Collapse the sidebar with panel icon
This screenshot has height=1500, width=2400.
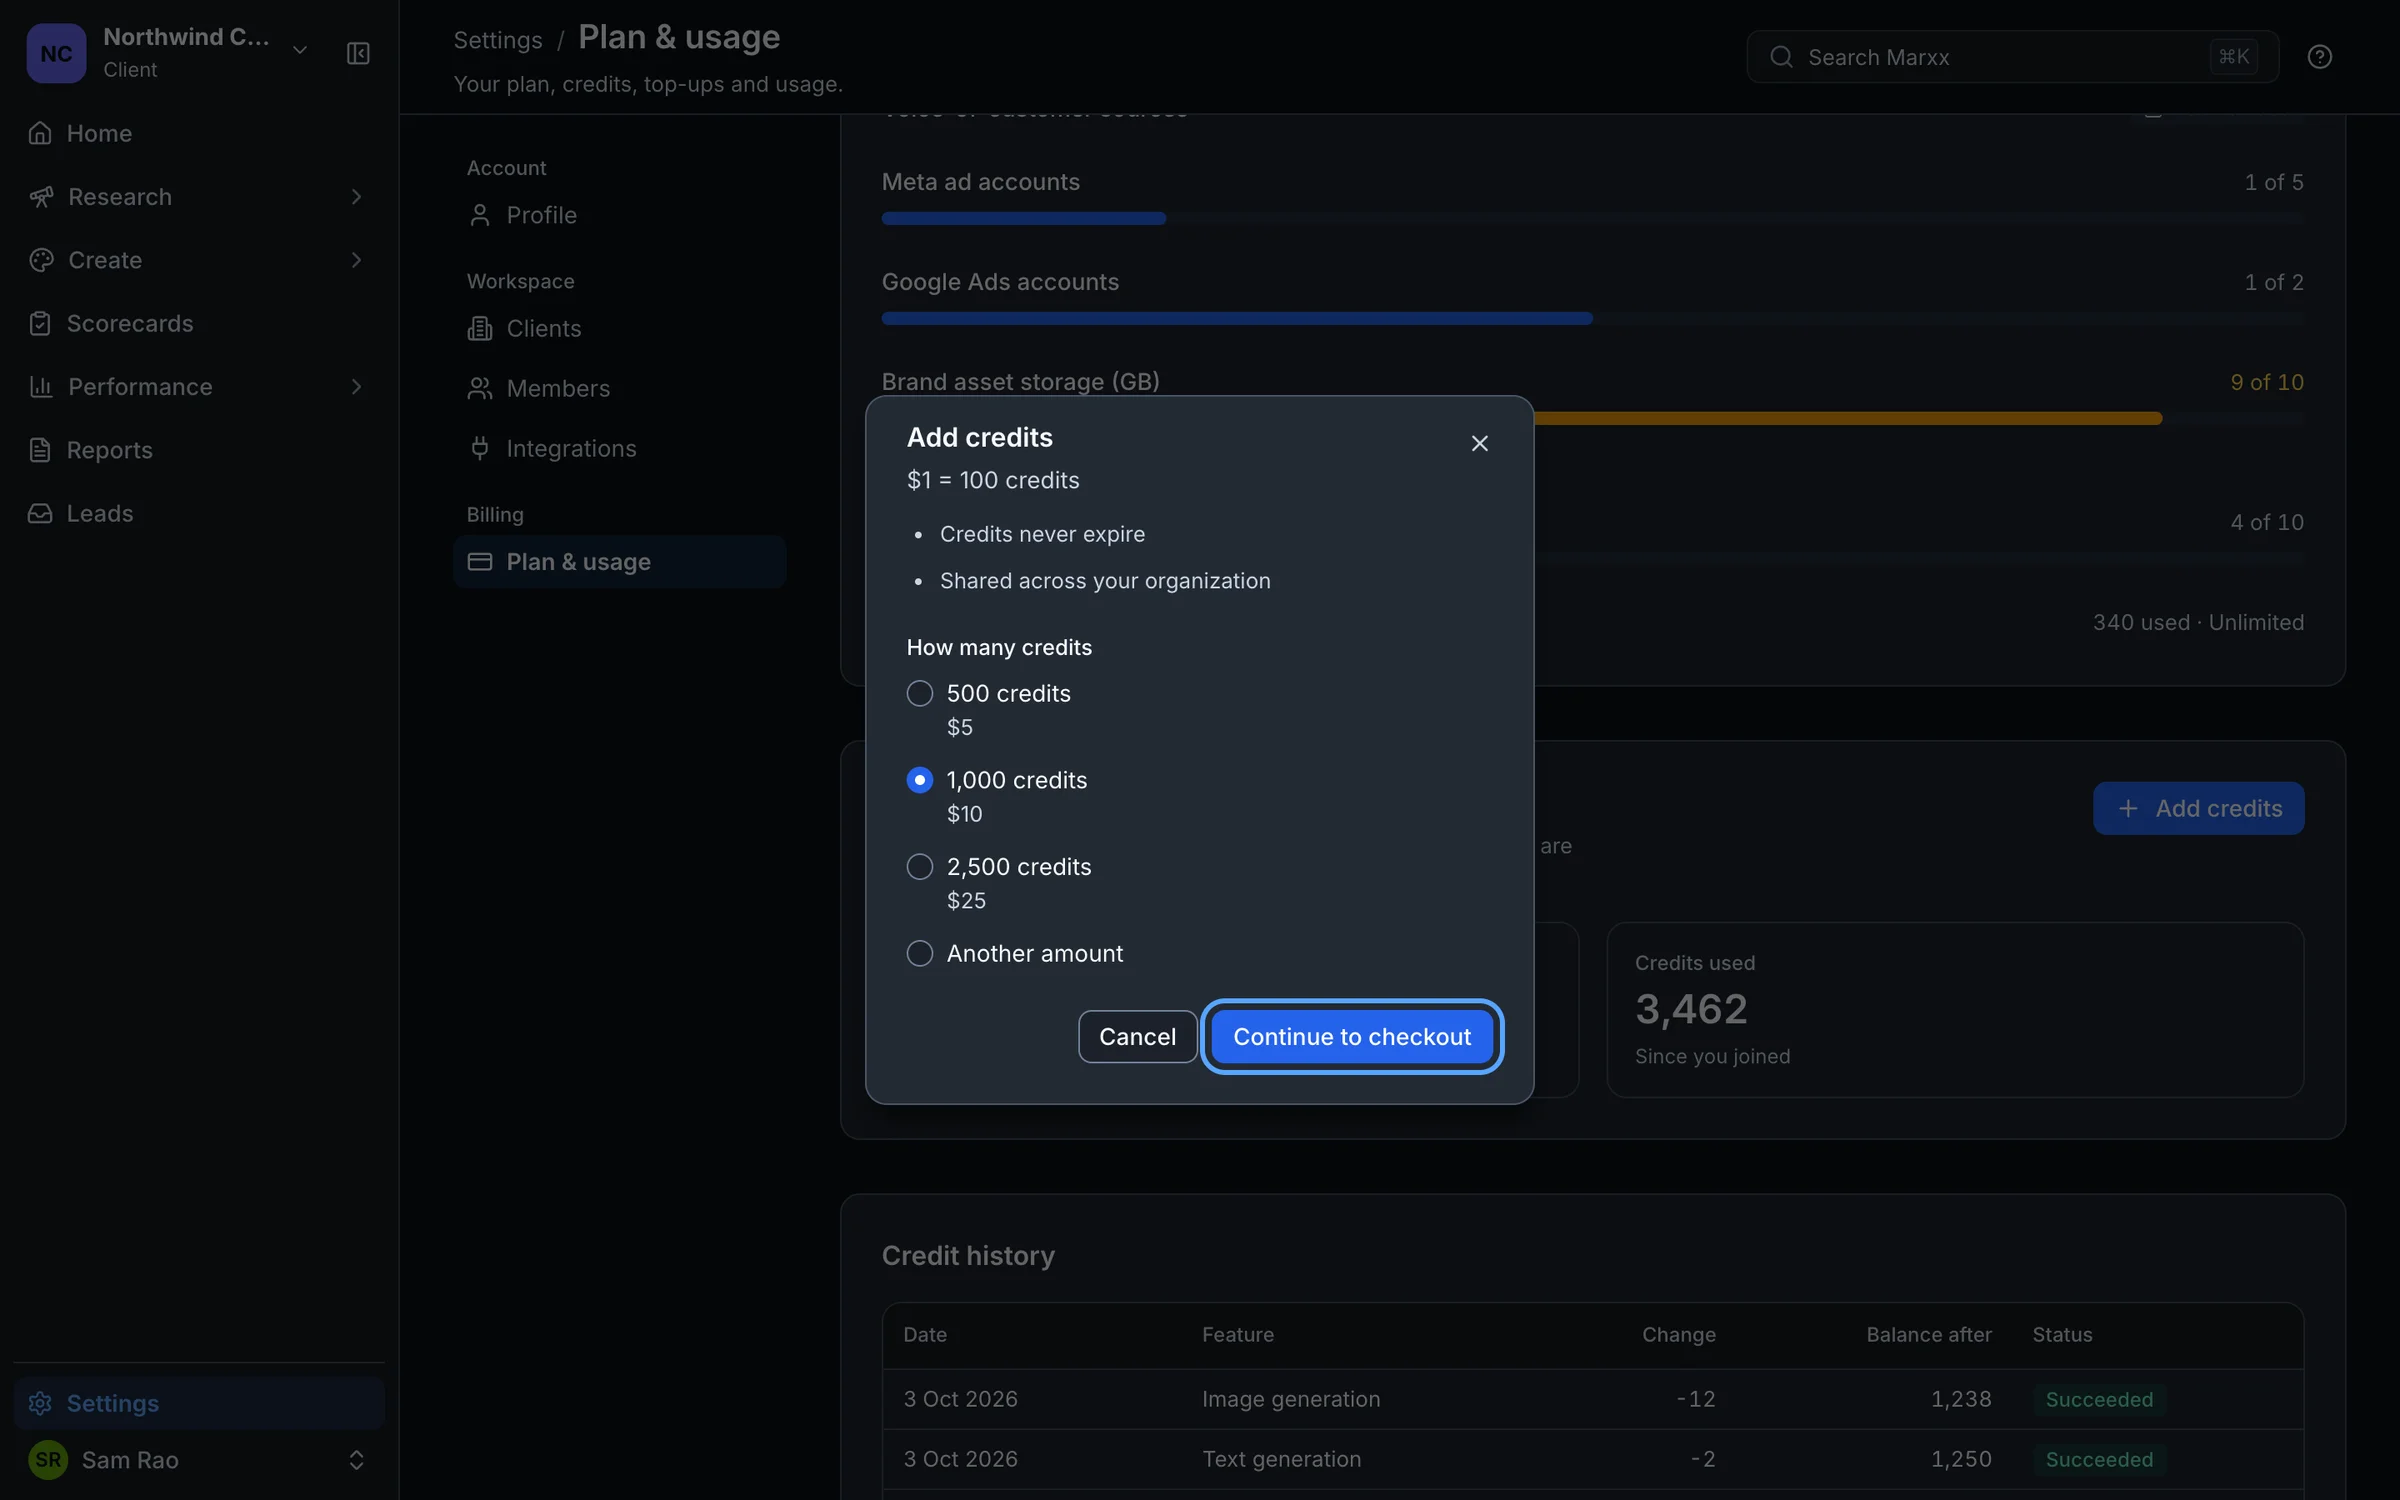[358, 53]
